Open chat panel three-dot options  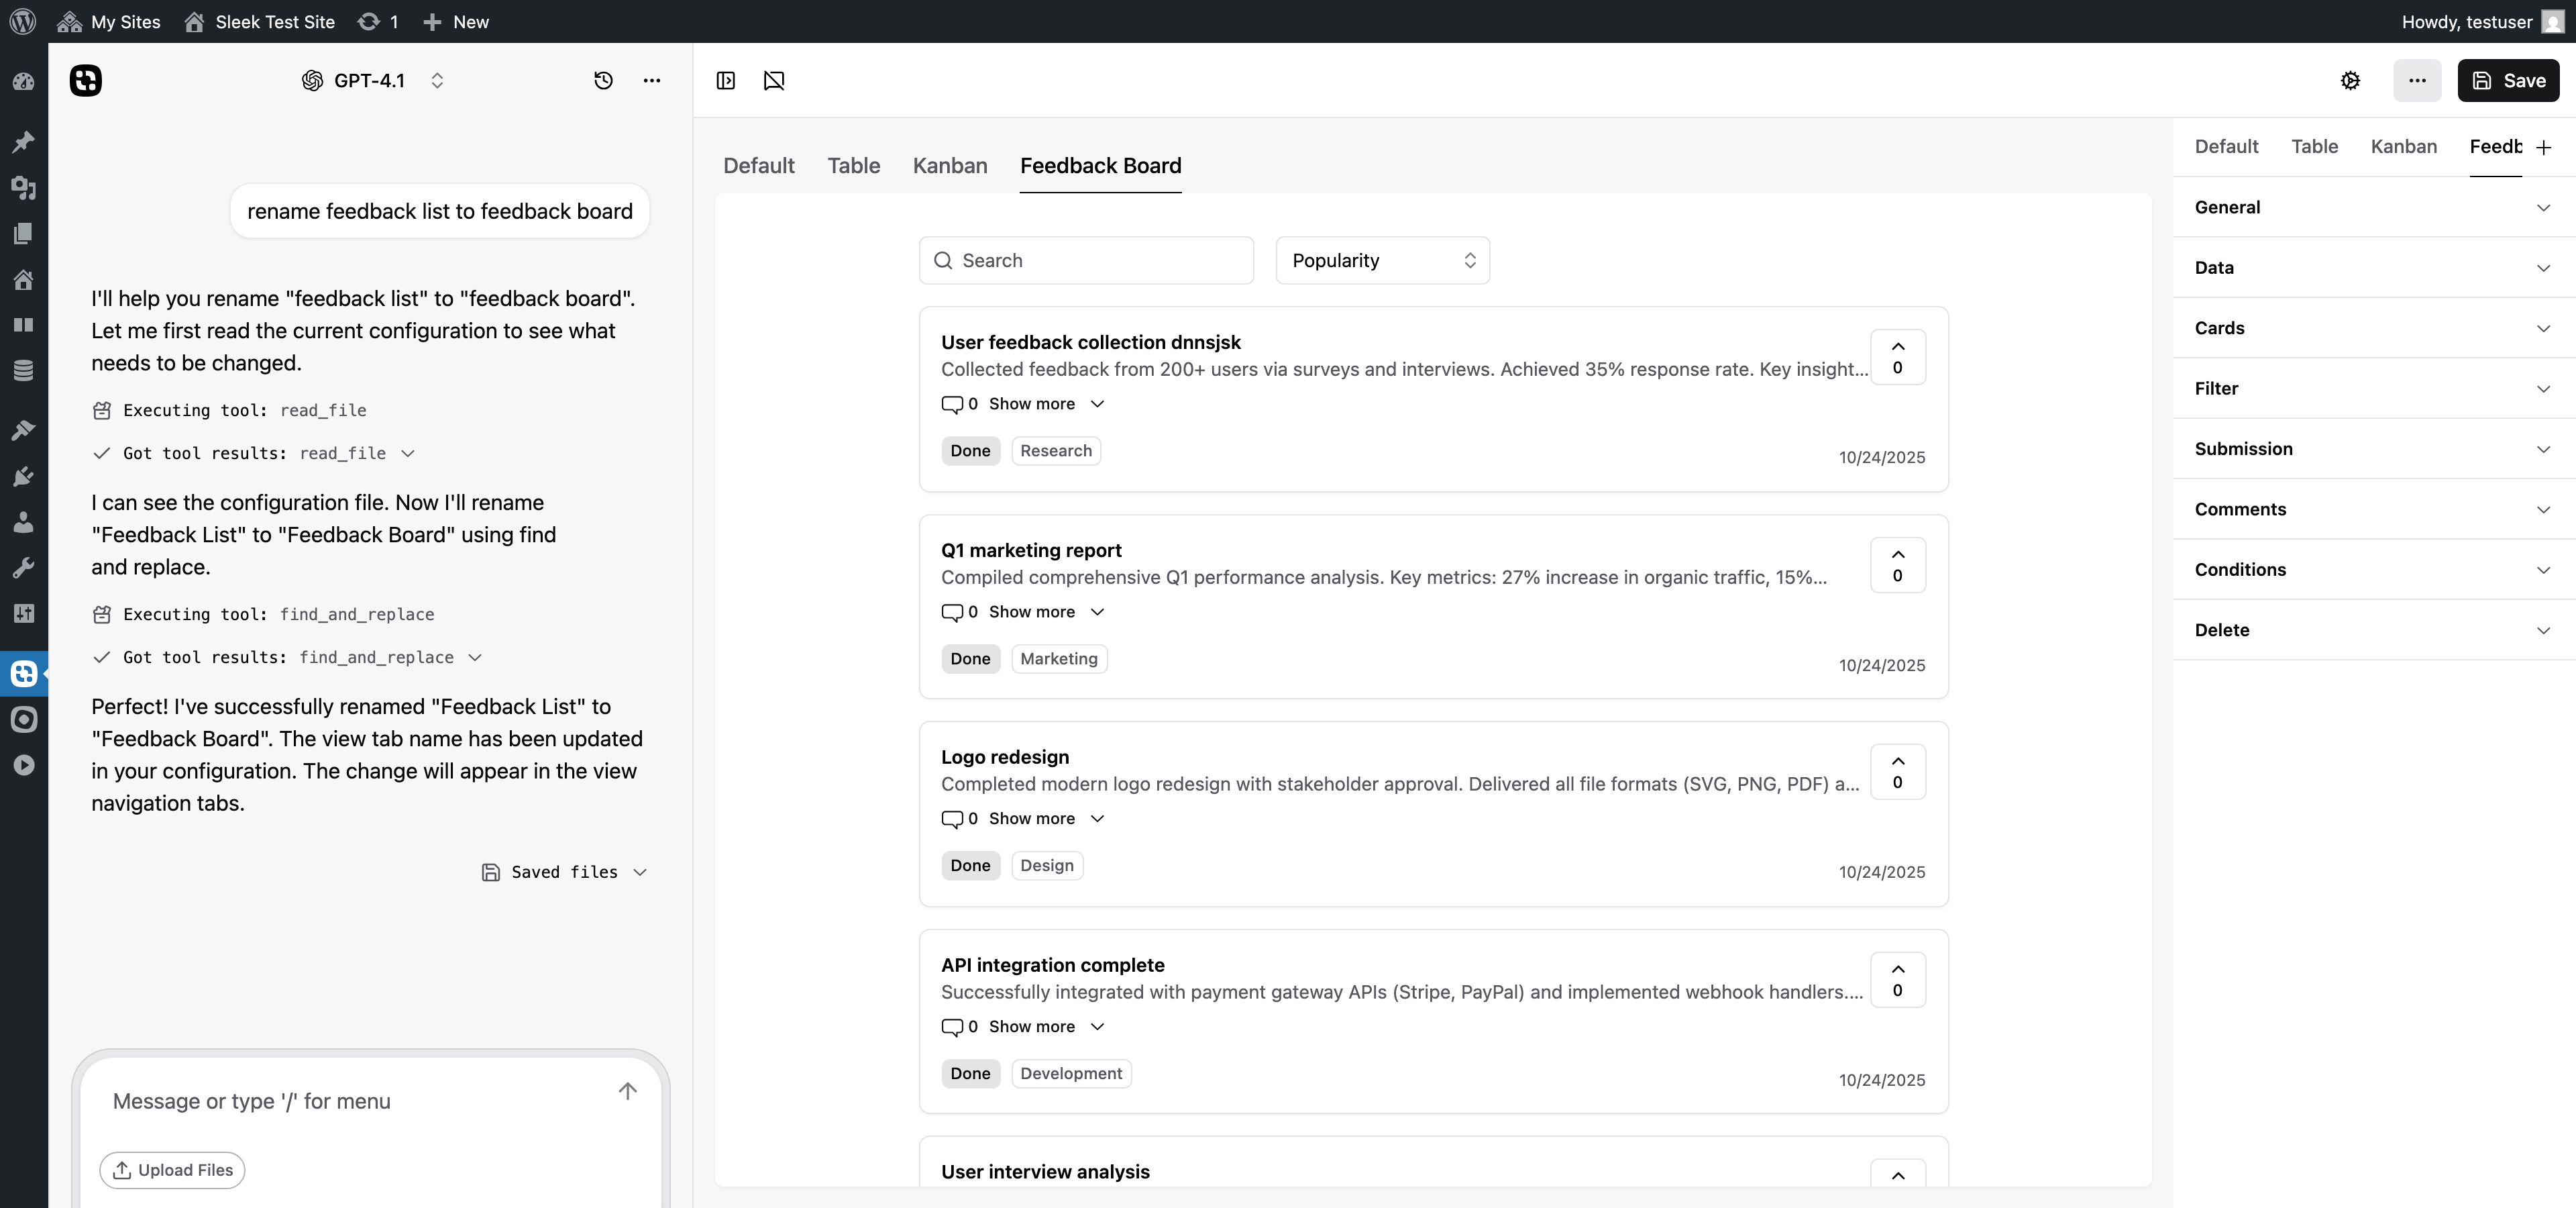coord(652,81)
